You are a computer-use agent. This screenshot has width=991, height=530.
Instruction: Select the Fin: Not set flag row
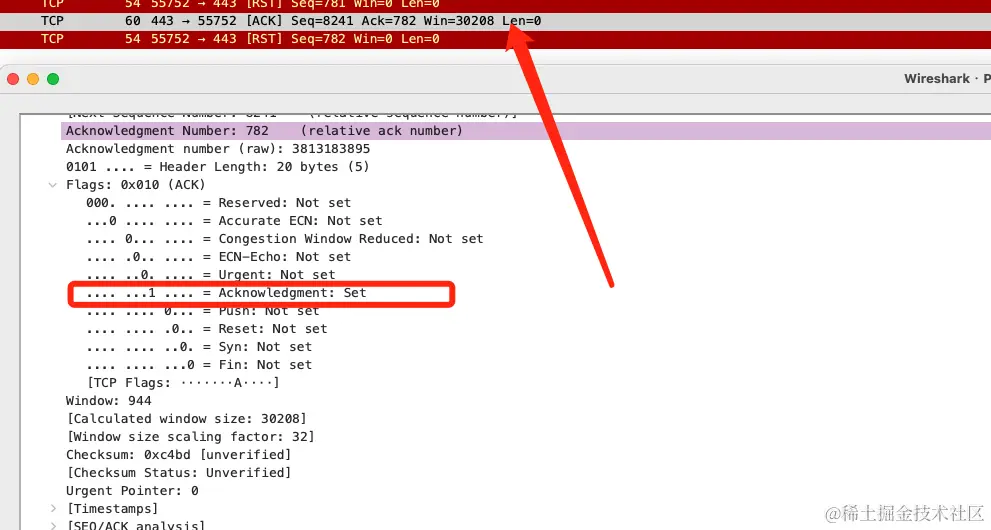(x=199, y=365)
